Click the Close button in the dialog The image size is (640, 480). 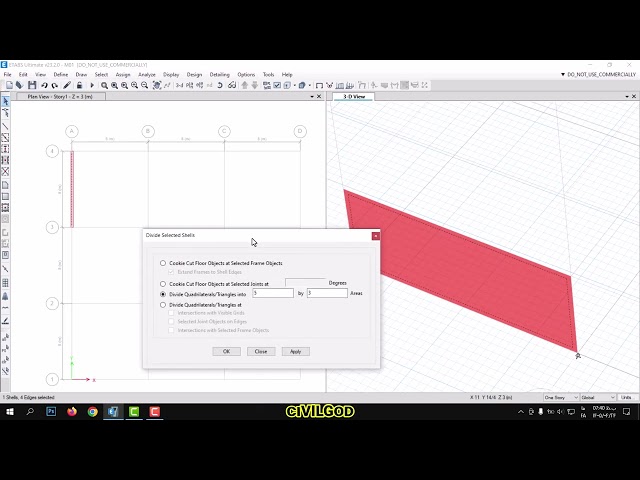pos(261,351)
